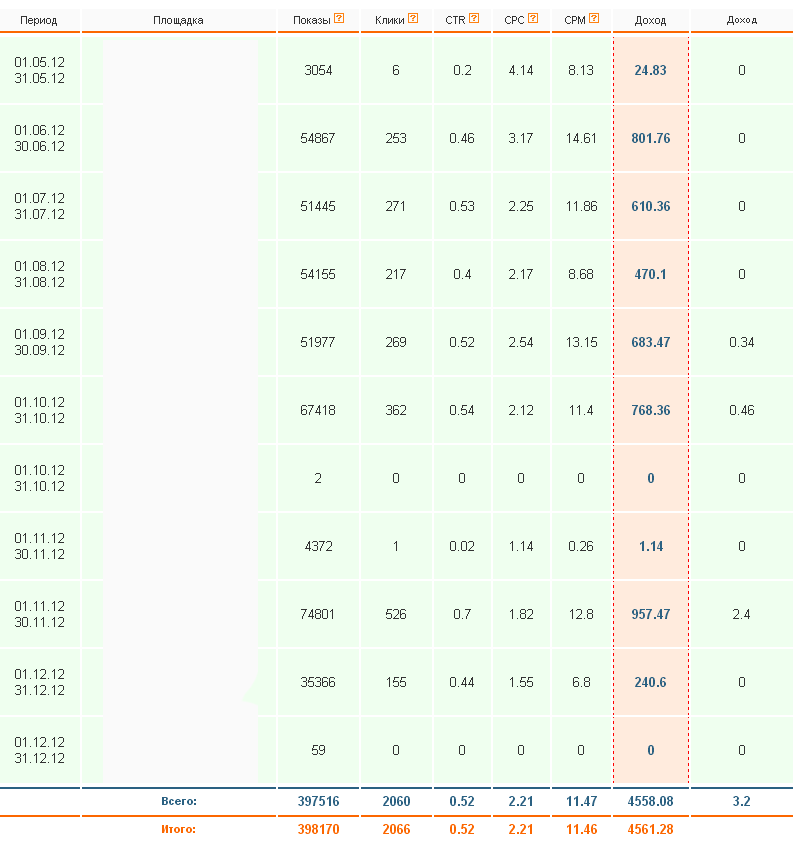This screenshot has height=850, width=800.
Task: Click impressions value 35366
Action: (318, 682)
